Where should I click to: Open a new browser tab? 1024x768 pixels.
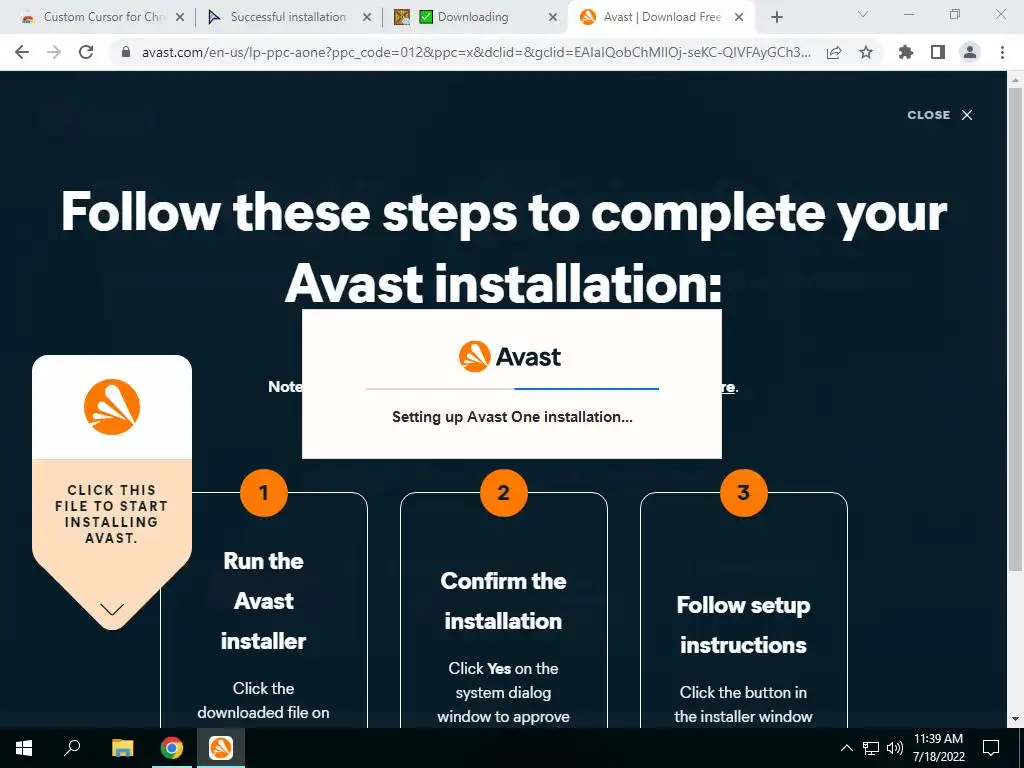pyautogui.click(x=776, y=18)
